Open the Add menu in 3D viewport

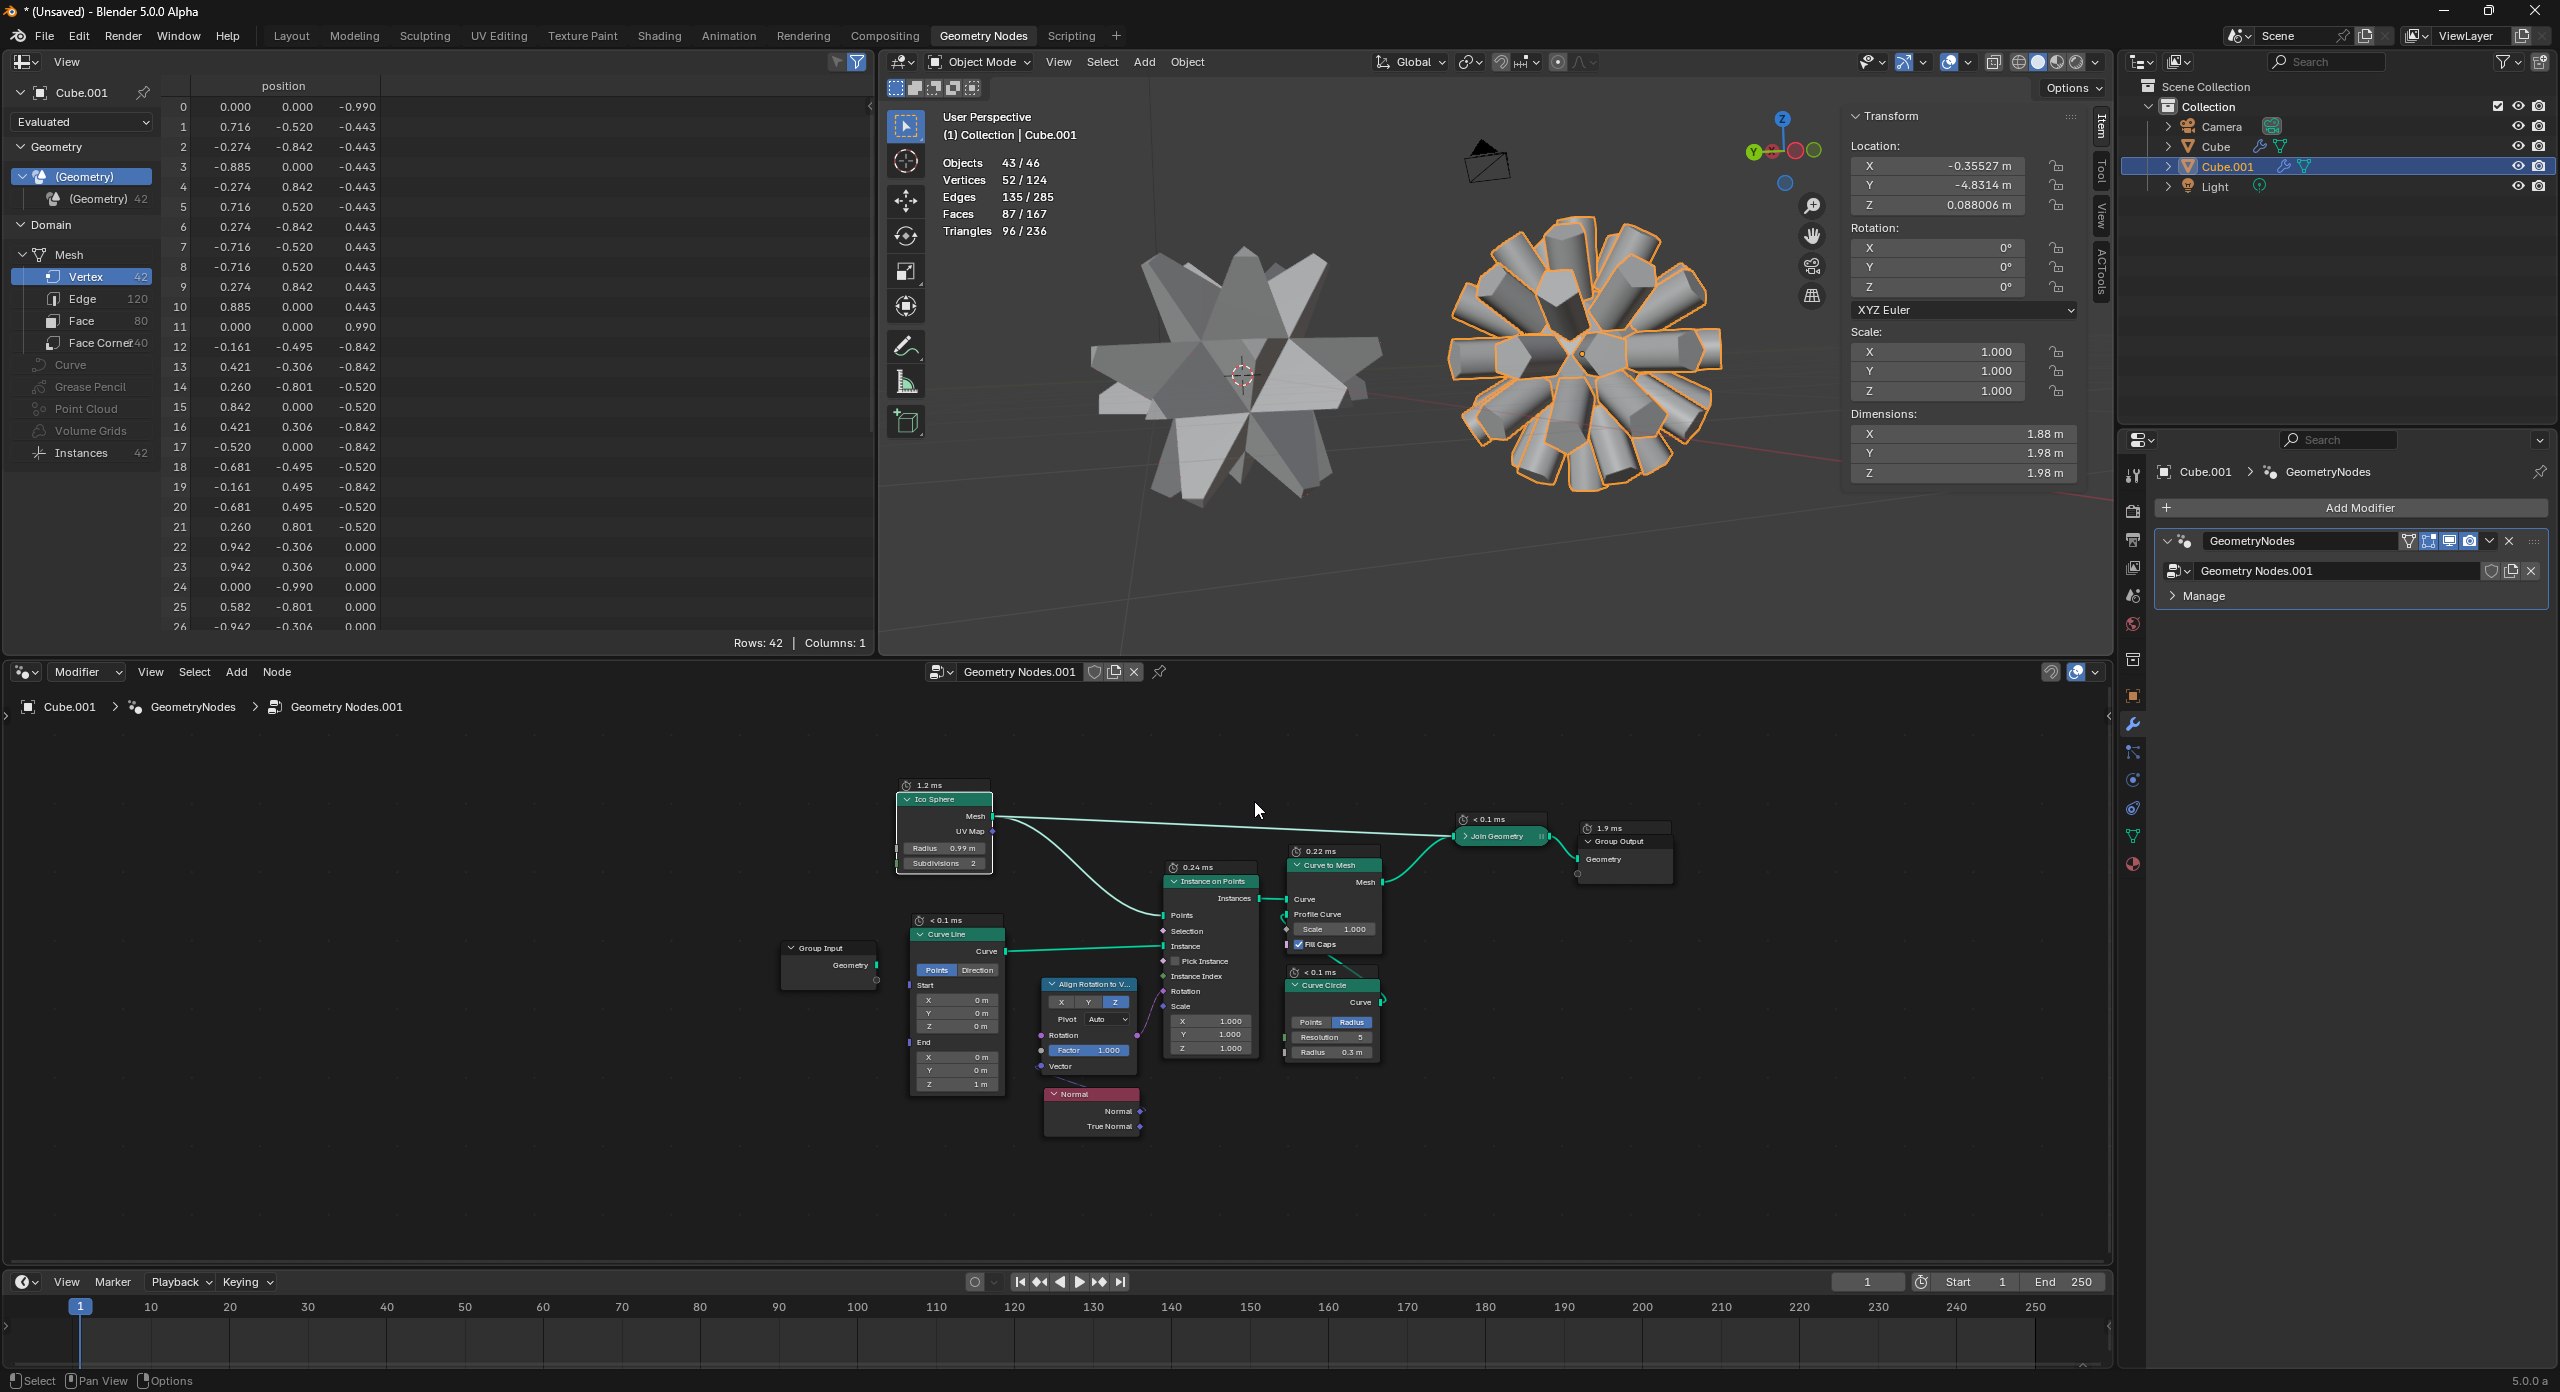1144,62
